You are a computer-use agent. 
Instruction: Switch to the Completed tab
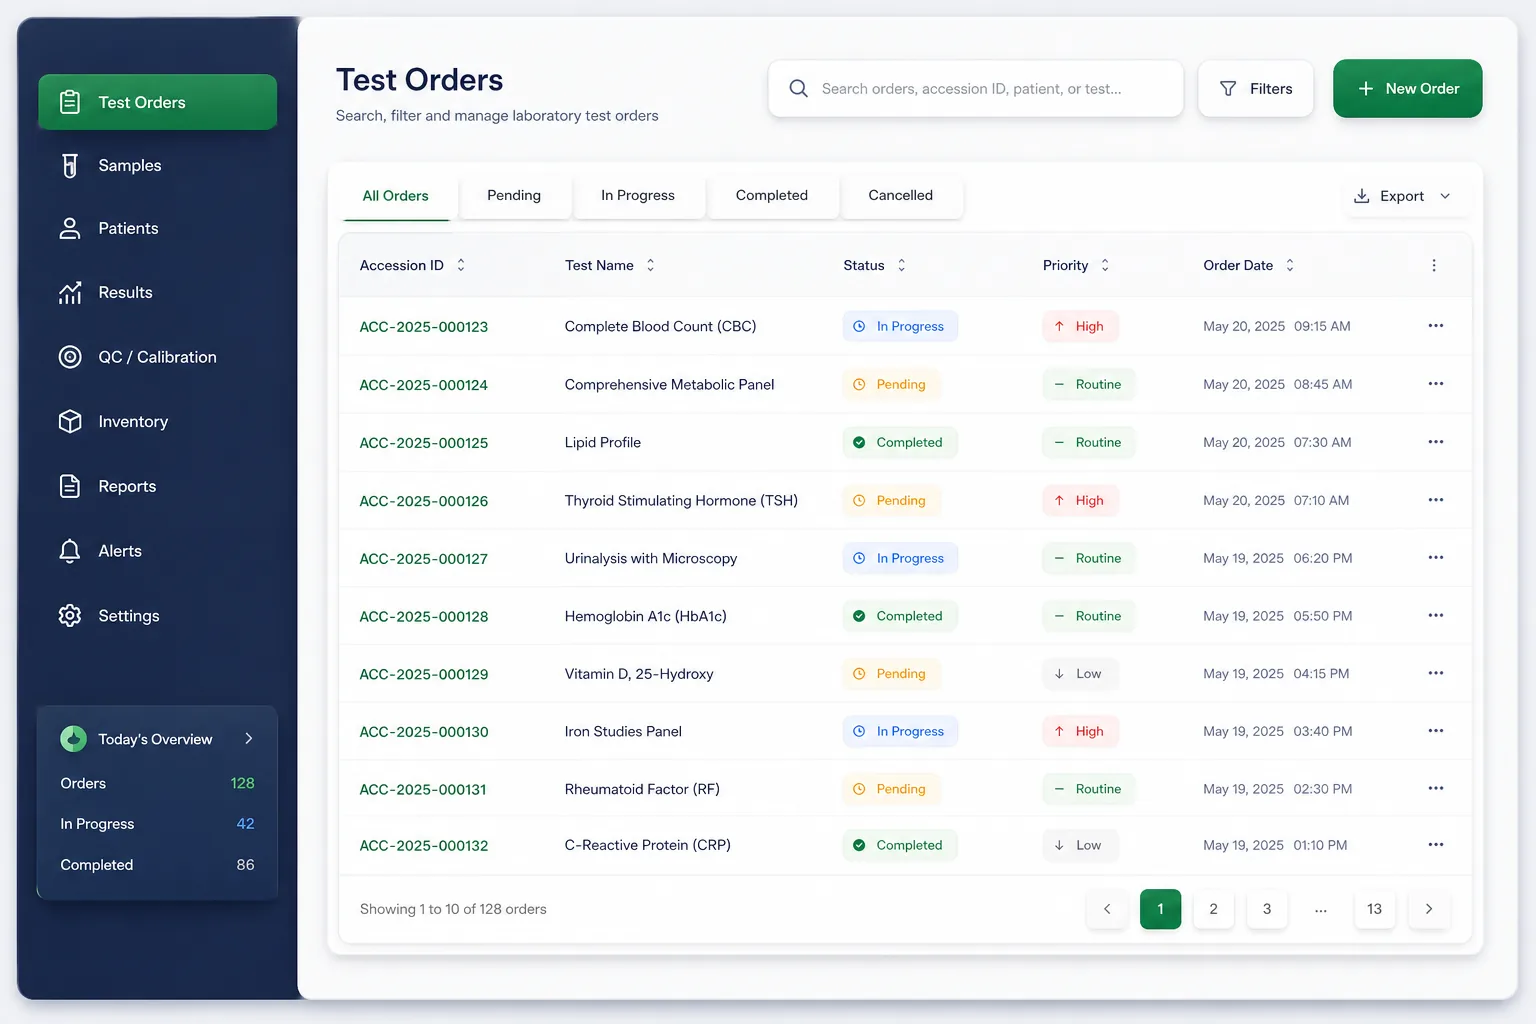pos(772,196)
